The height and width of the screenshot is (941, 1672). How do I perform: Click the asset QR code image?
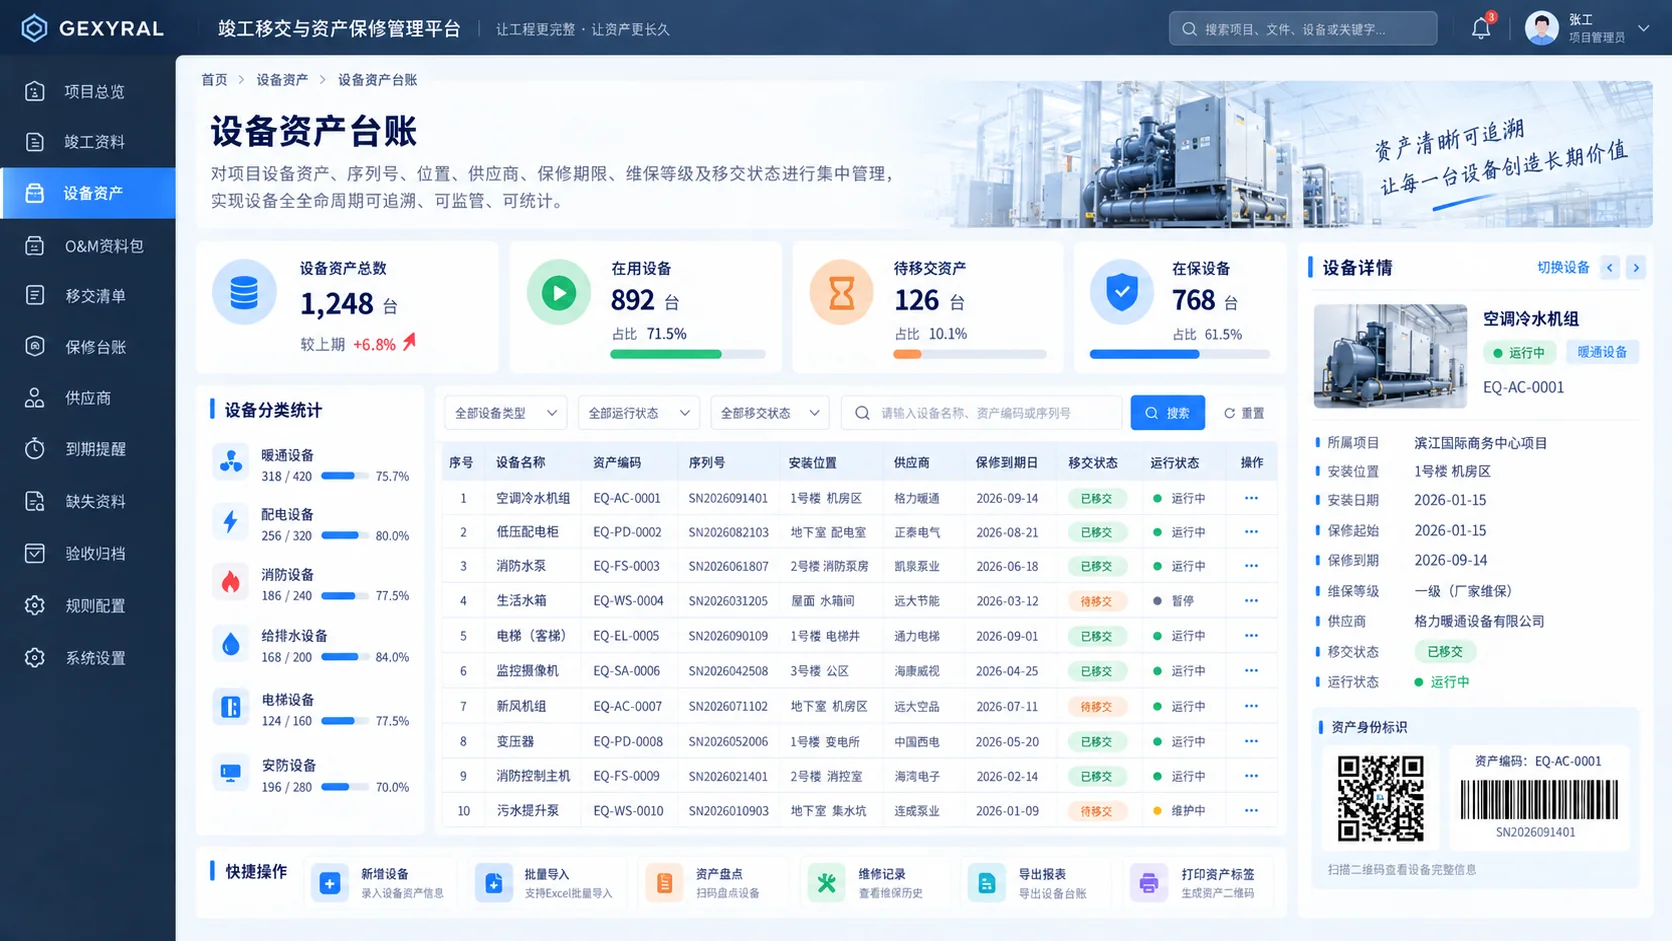pyautogui.click(x=1380, y=798)
